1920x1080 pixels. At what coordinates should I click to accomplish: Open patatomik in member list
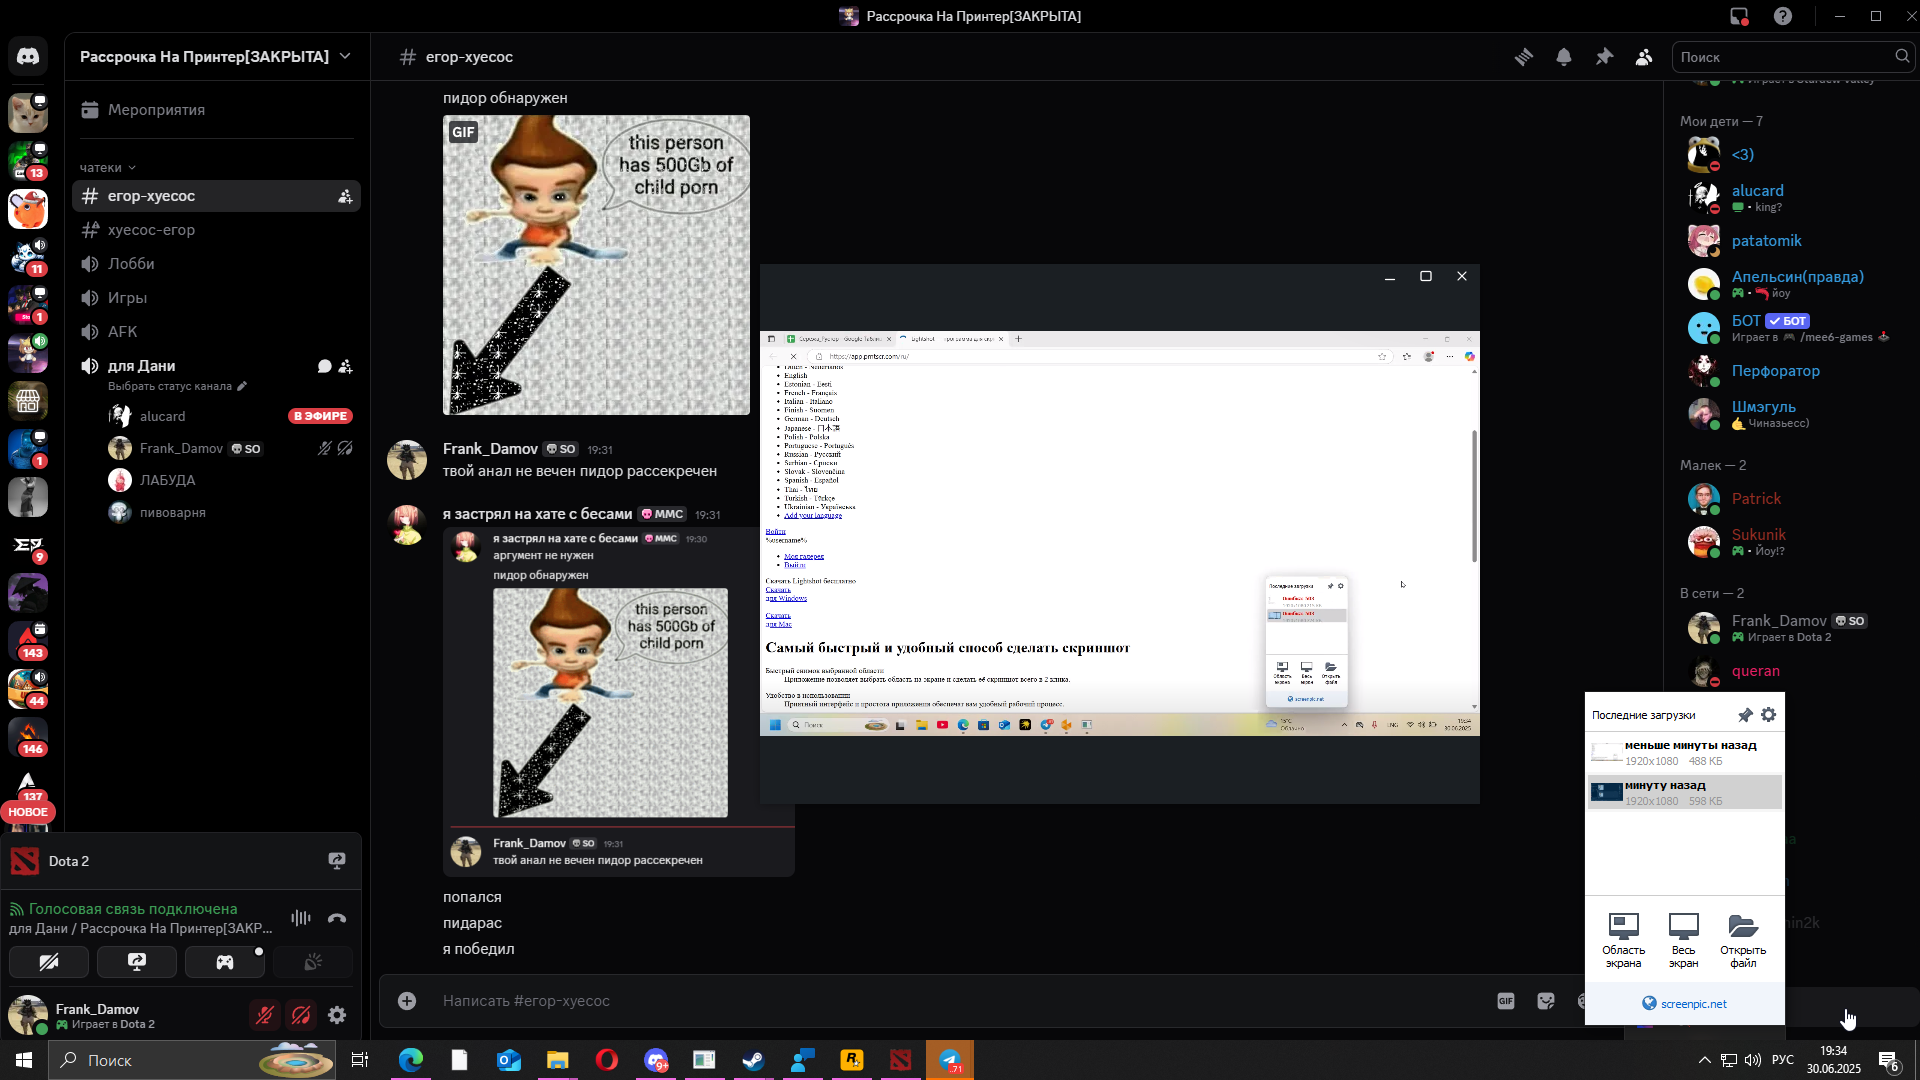tap(1792, 241)
